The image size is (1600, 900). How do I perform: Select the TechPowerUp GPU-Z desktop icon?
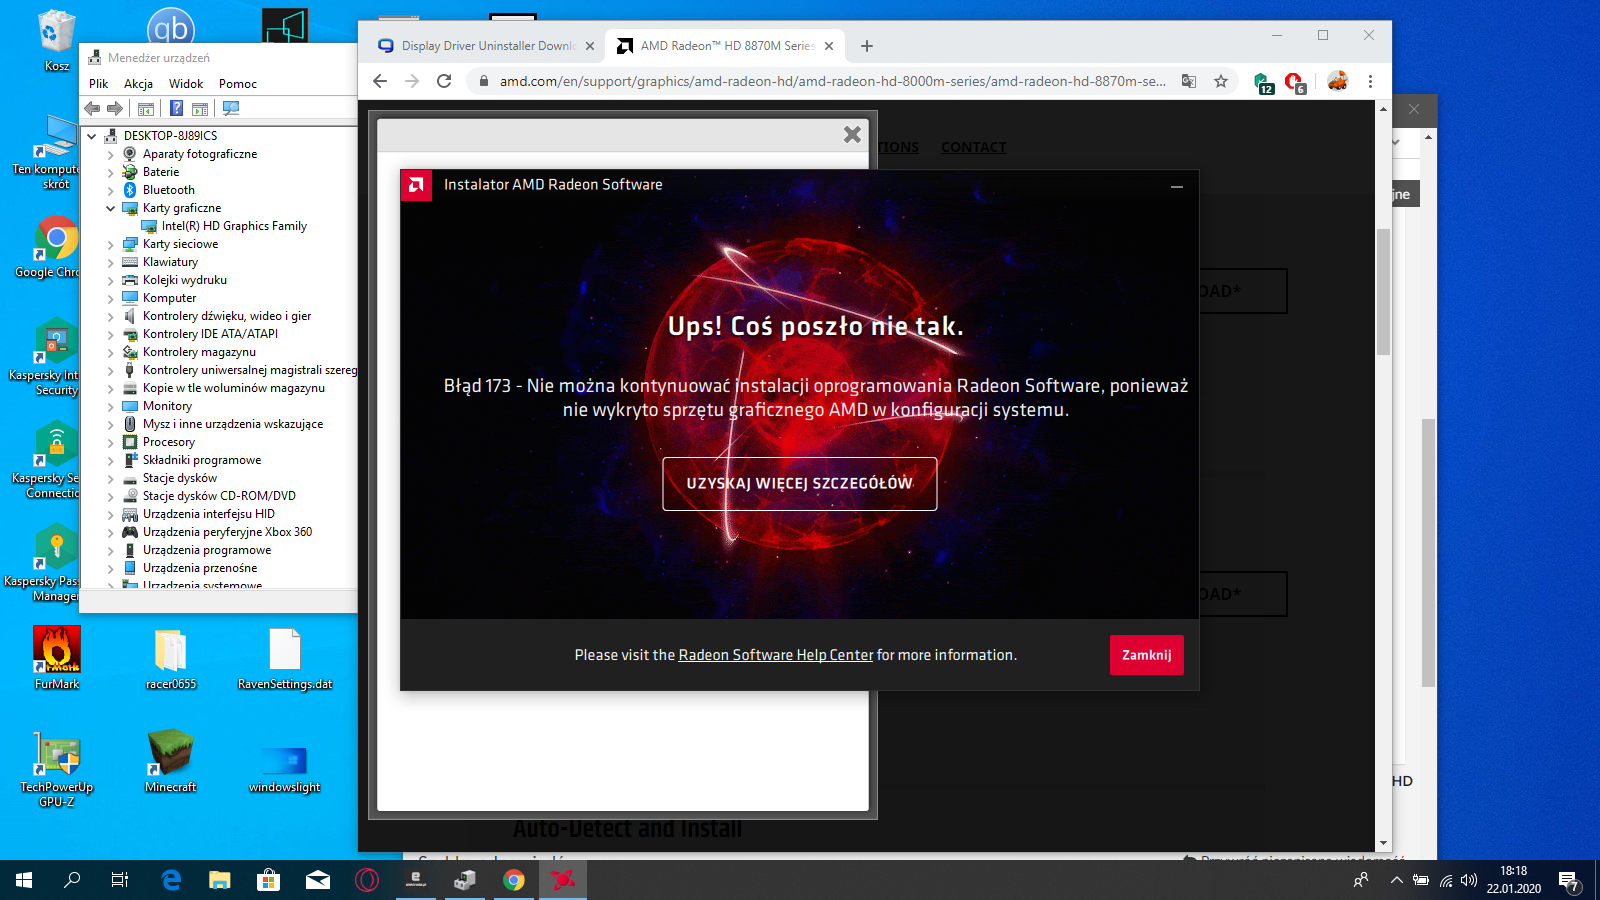[57, 769]
